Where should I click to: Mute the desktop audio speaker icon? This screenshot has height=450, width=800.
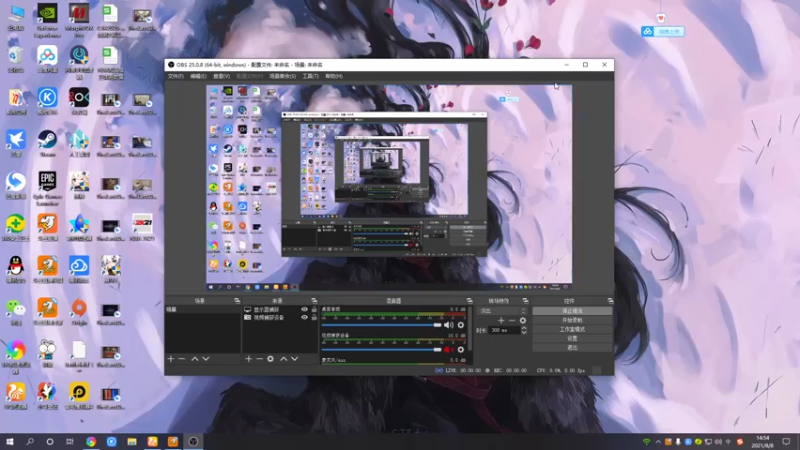[x=448, y=325]
